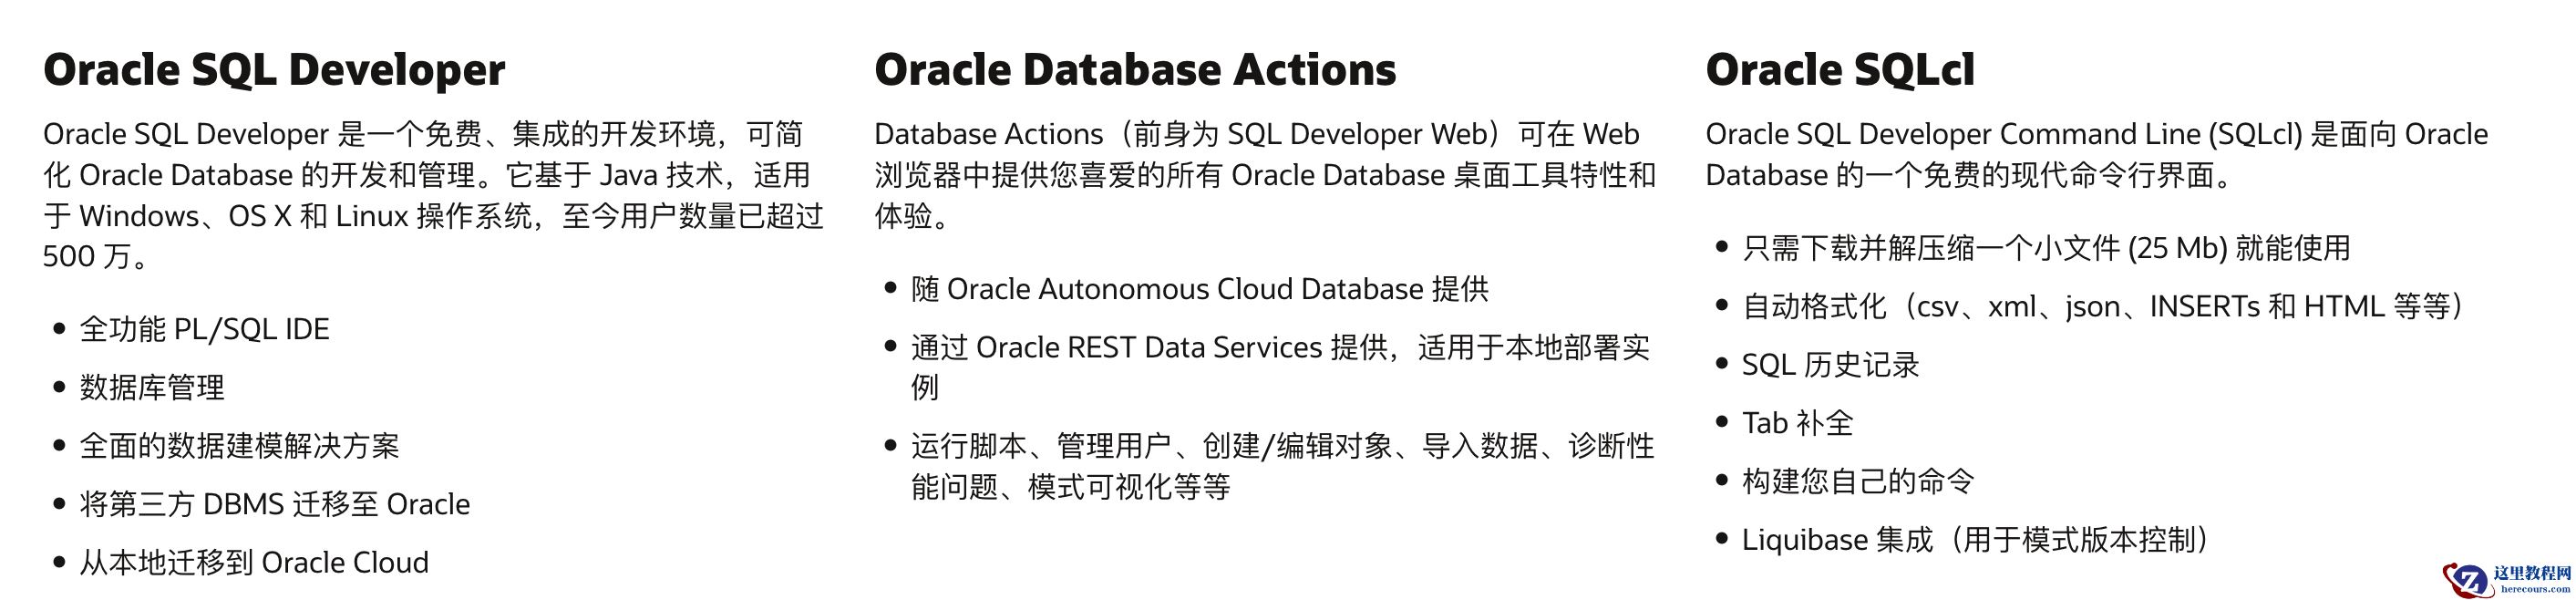This screenshot has width=2576, height=600.
Task: Click the Oracle Database Actions heading
Action: pos(1135,70)
